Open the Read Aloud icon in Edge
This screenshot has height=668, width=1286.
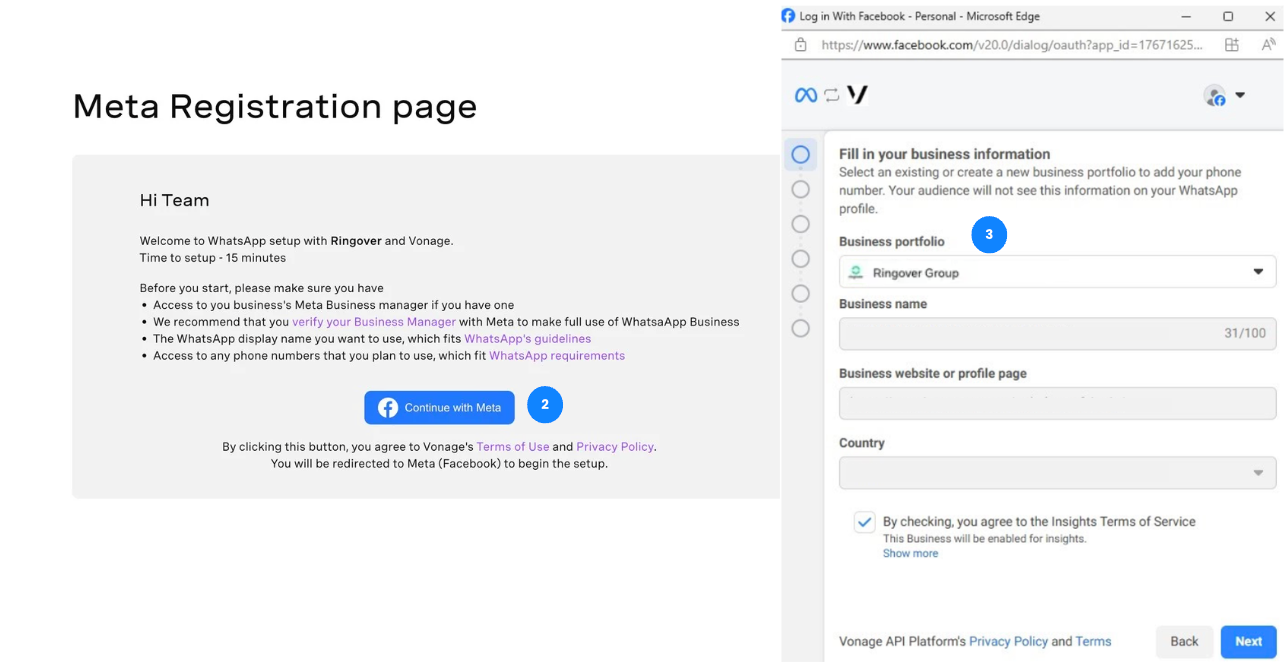(x=1268, y=45)
